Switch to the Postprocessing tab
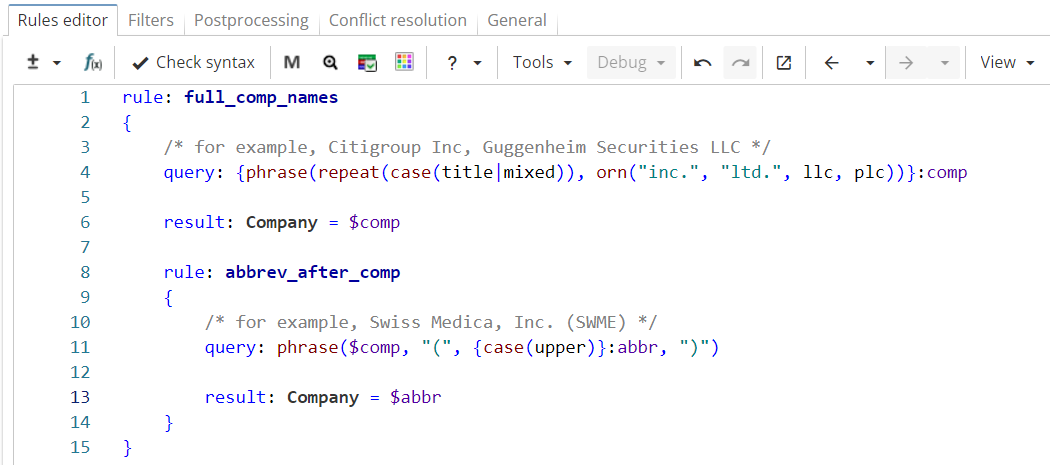Image resolution: width=1050 pixels, height=465 pixels. pyautogui.click(x=251, y=20)
